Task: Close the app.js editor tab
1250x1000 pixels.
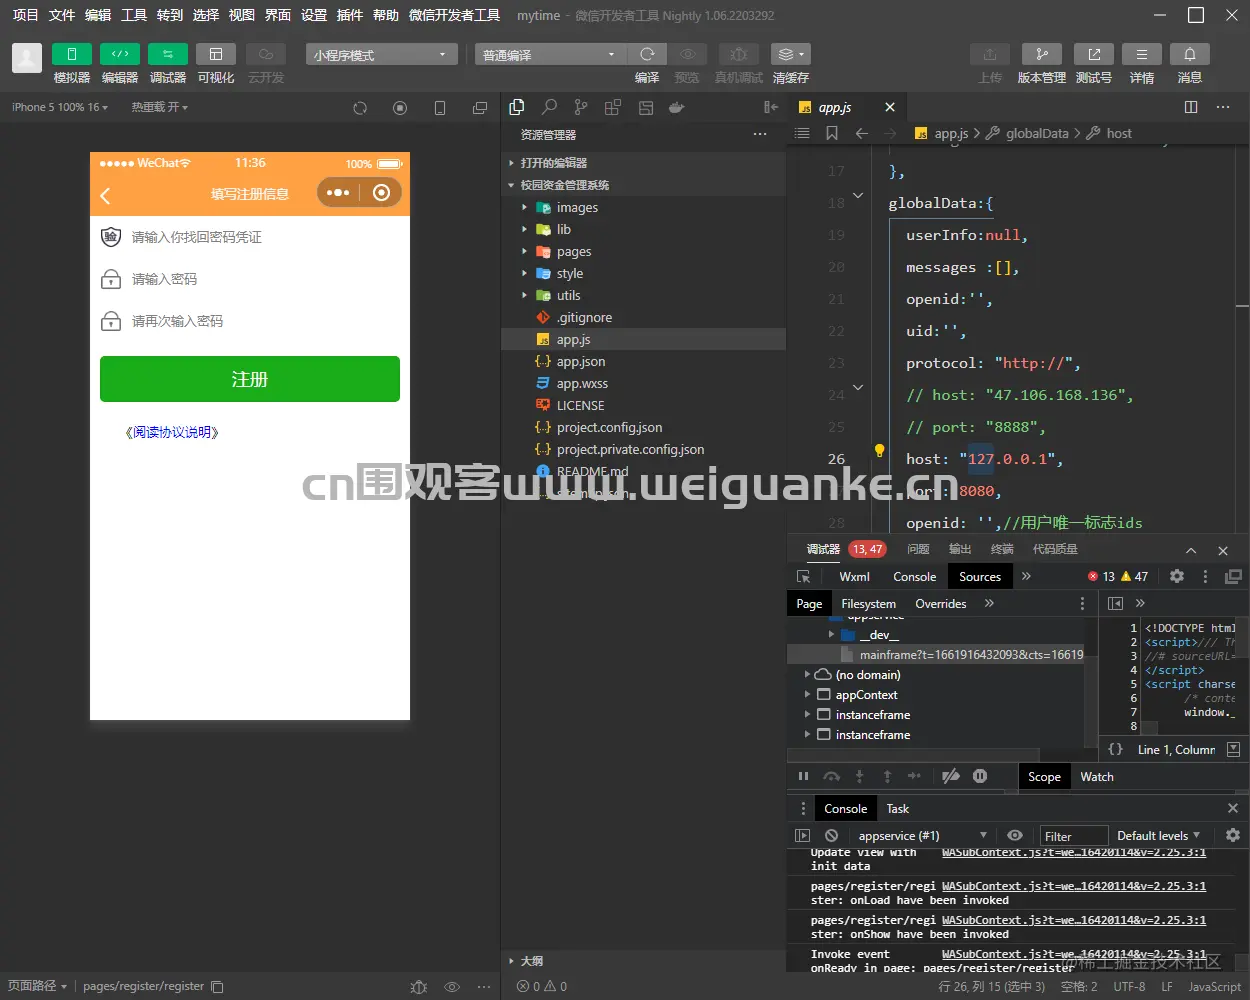Action: [x=890, y=107]
